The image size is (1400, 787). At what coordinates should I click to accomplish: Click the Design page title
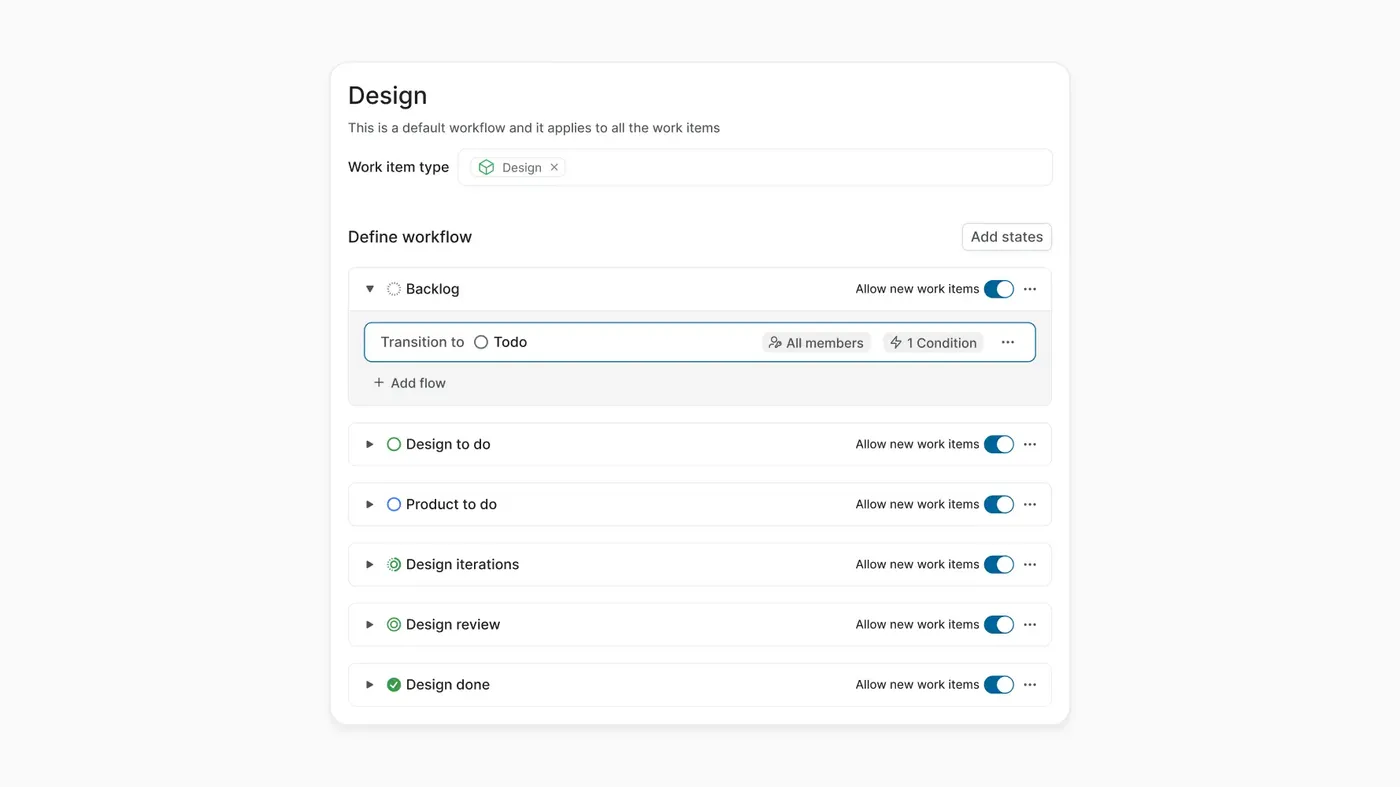pyautogui.click(x=387, y=95)
